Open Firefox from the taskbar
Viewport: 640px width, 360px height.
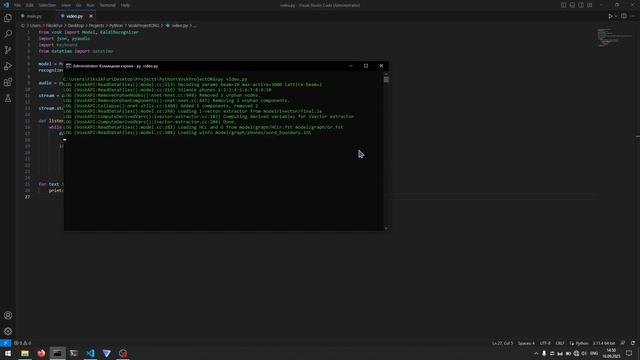tap(41, 353)
